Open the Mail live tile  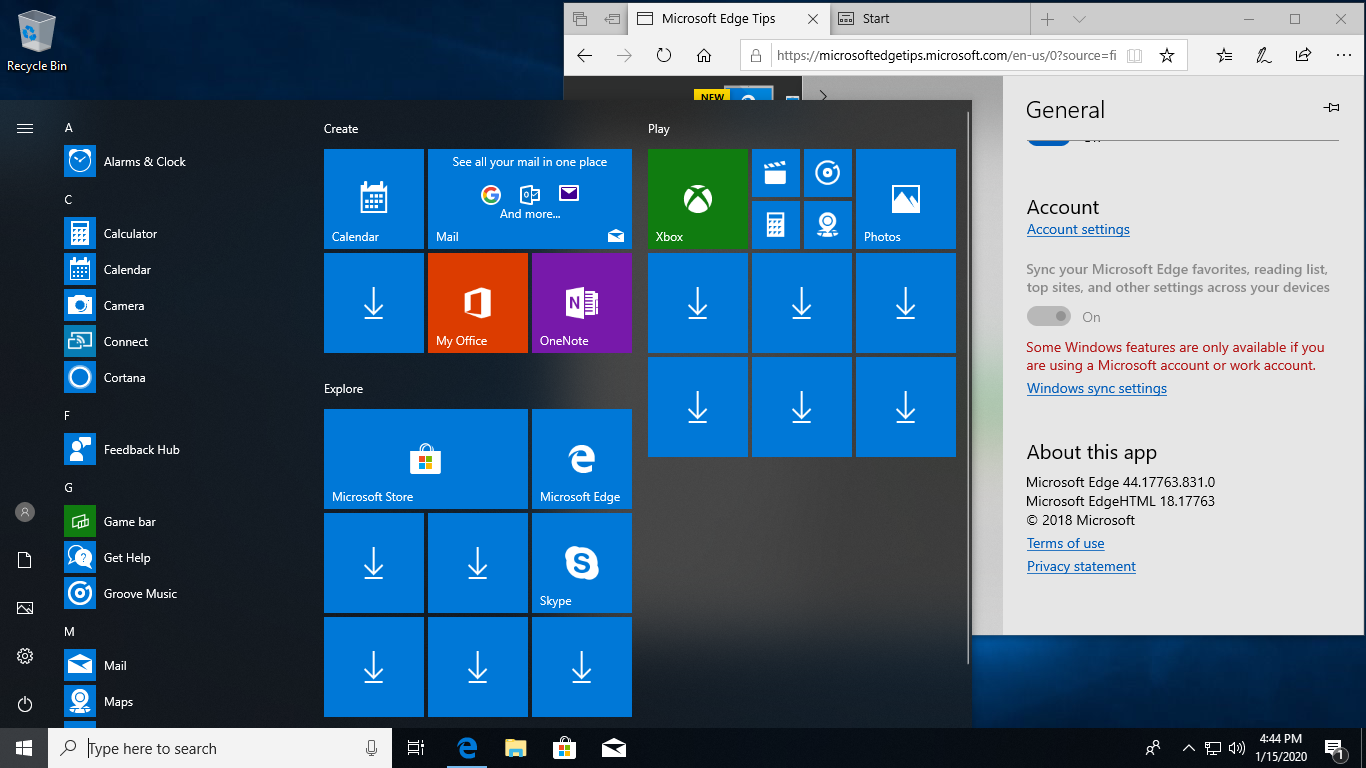click(530, 199)
